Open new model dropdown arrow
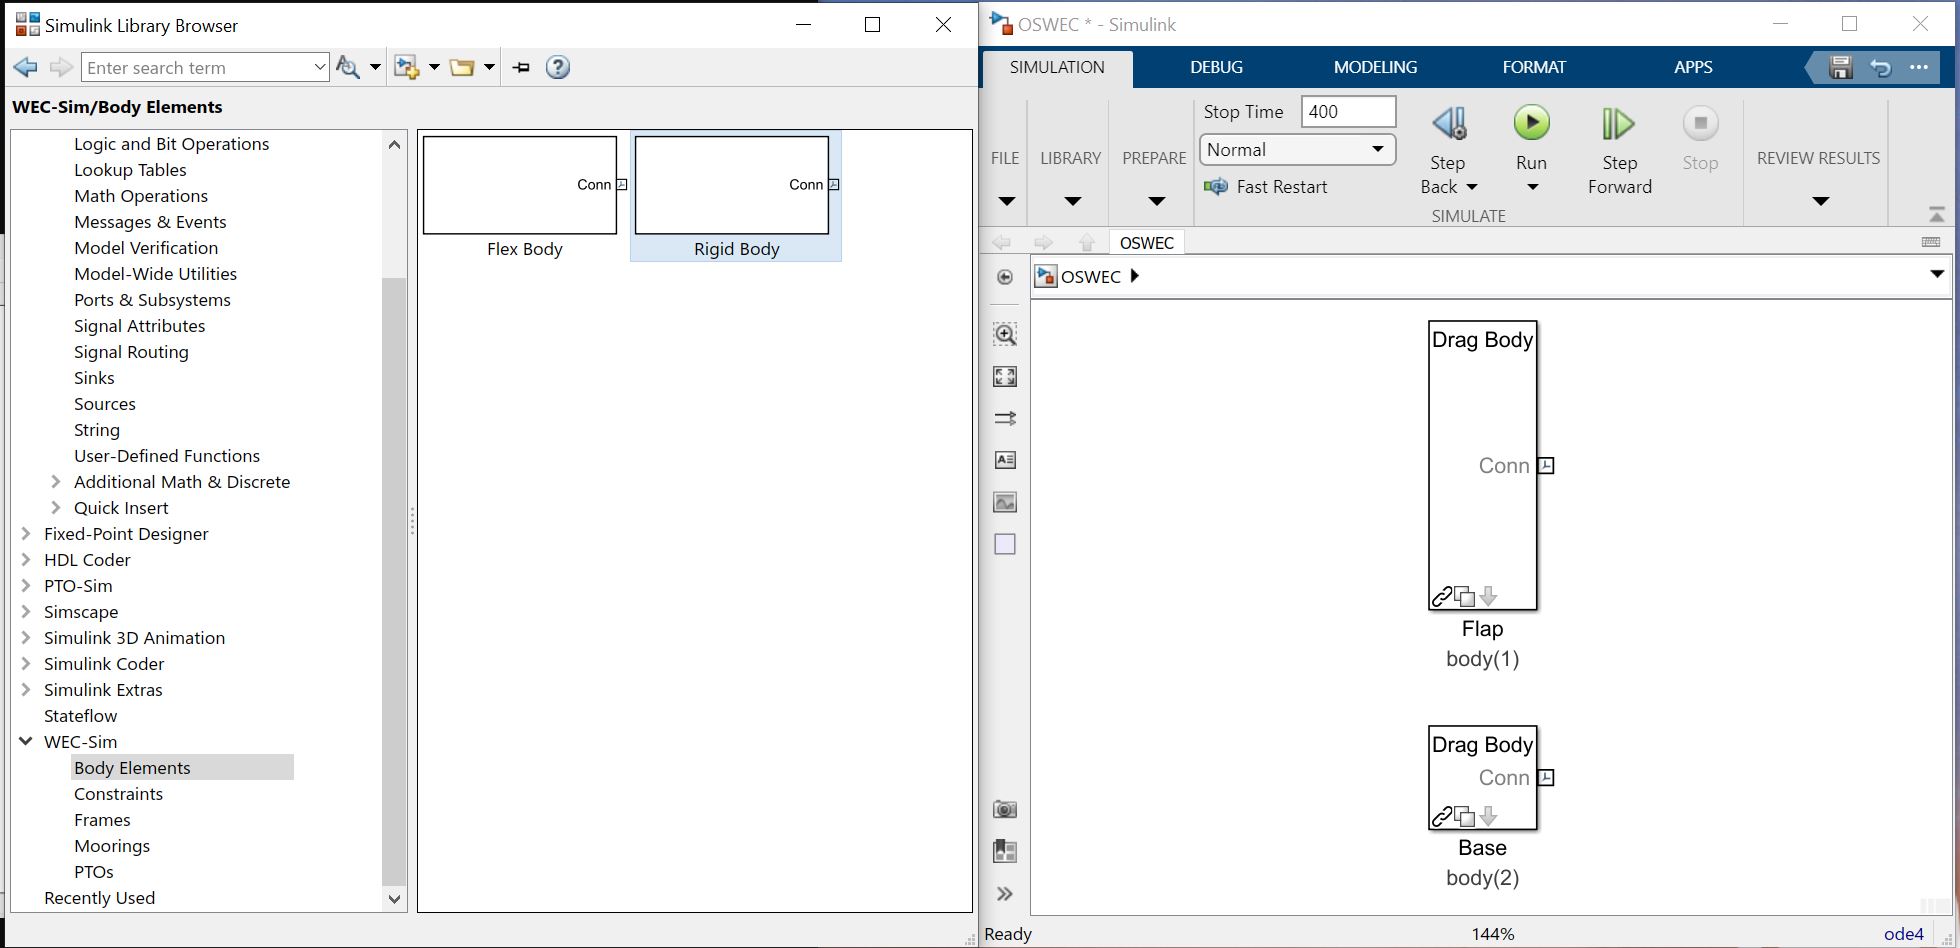The height and width of the screenshot is (948, 1960). [434, 67]
